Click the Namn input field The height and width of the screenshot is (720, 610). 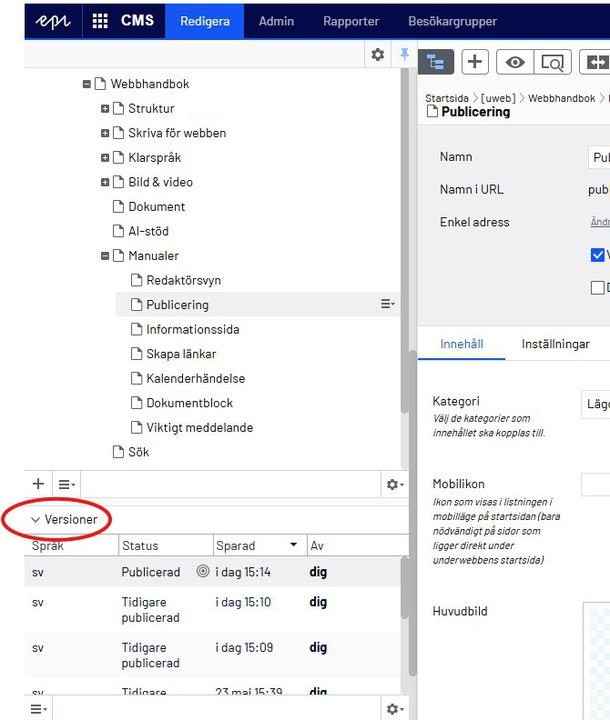point(599,157)
